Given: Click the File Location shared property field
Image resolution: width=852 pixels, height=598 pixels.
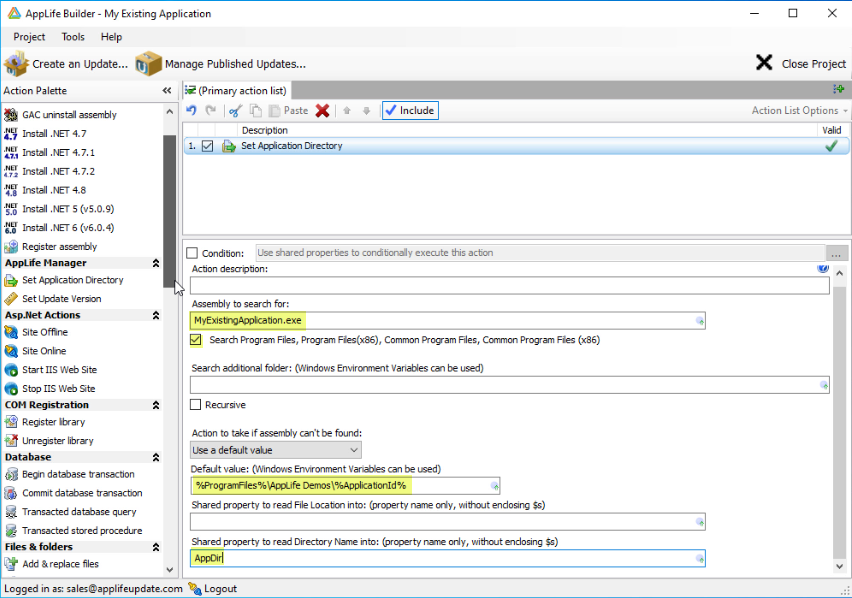Looking at the screenshot, I should click(x=448, y=522).
